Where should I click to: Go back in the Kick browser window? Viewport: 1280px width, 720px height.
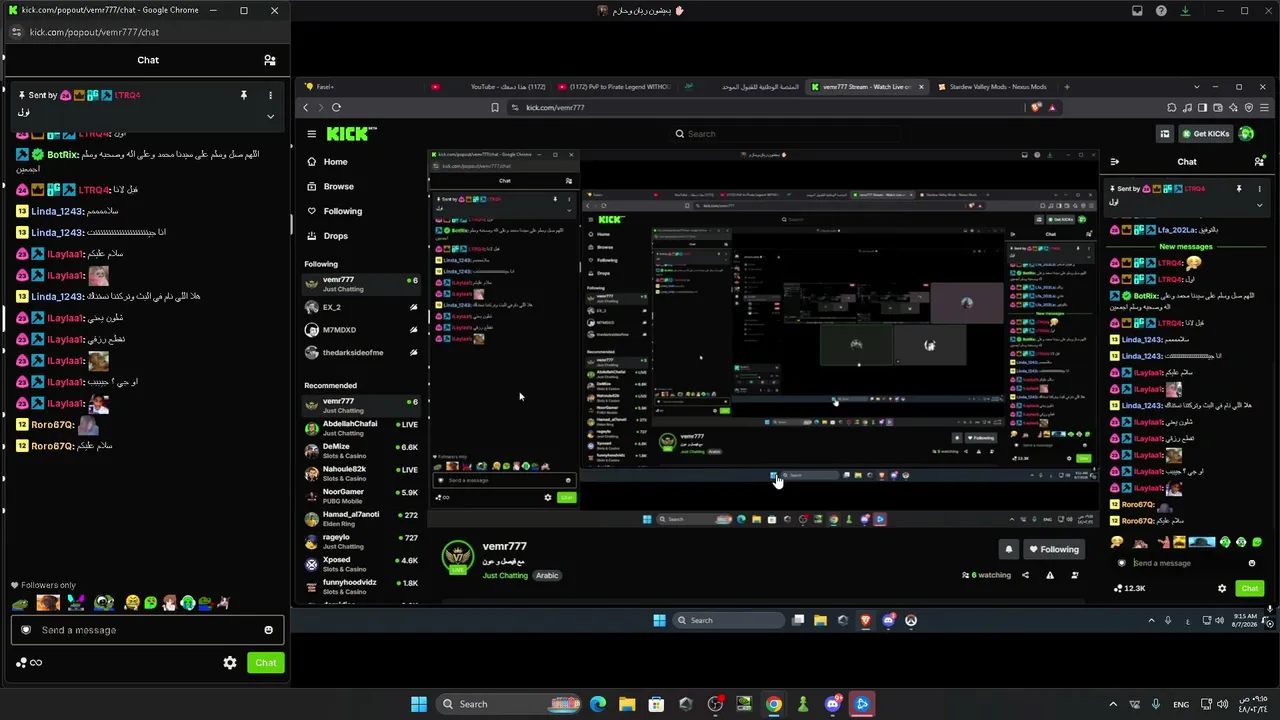tap(306, 108)
